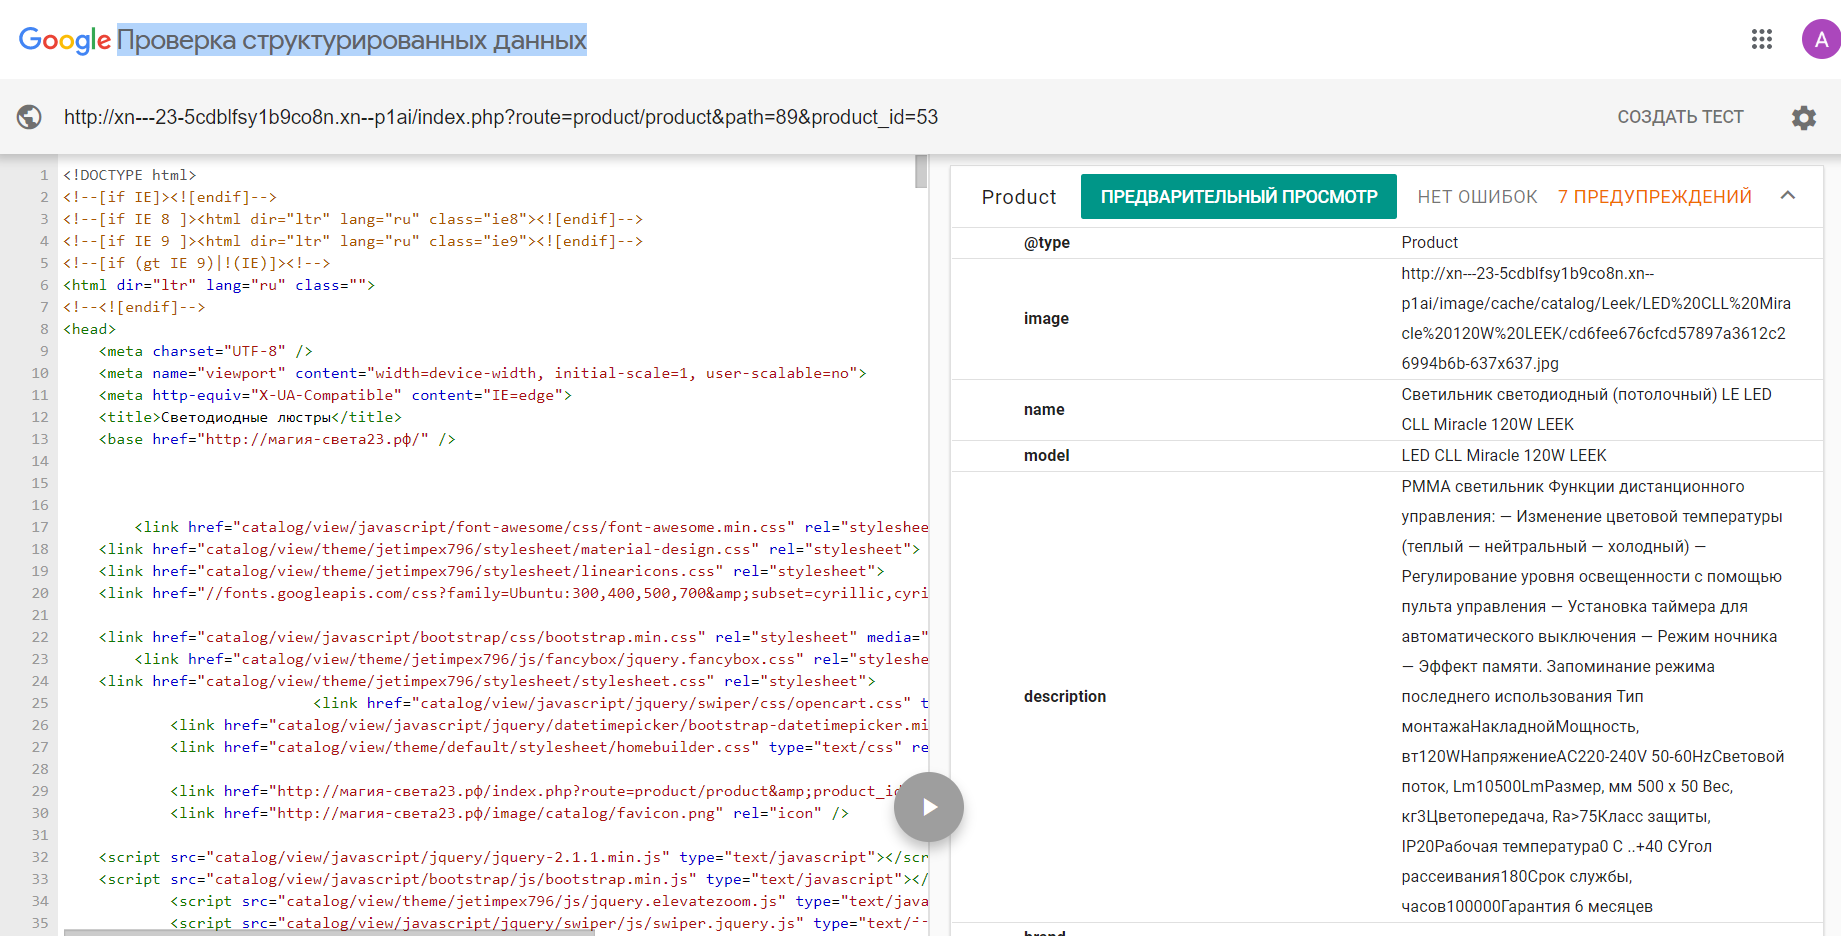
Task: Collapse the Product section with the chevron
Action: (x=1788, y=196)
